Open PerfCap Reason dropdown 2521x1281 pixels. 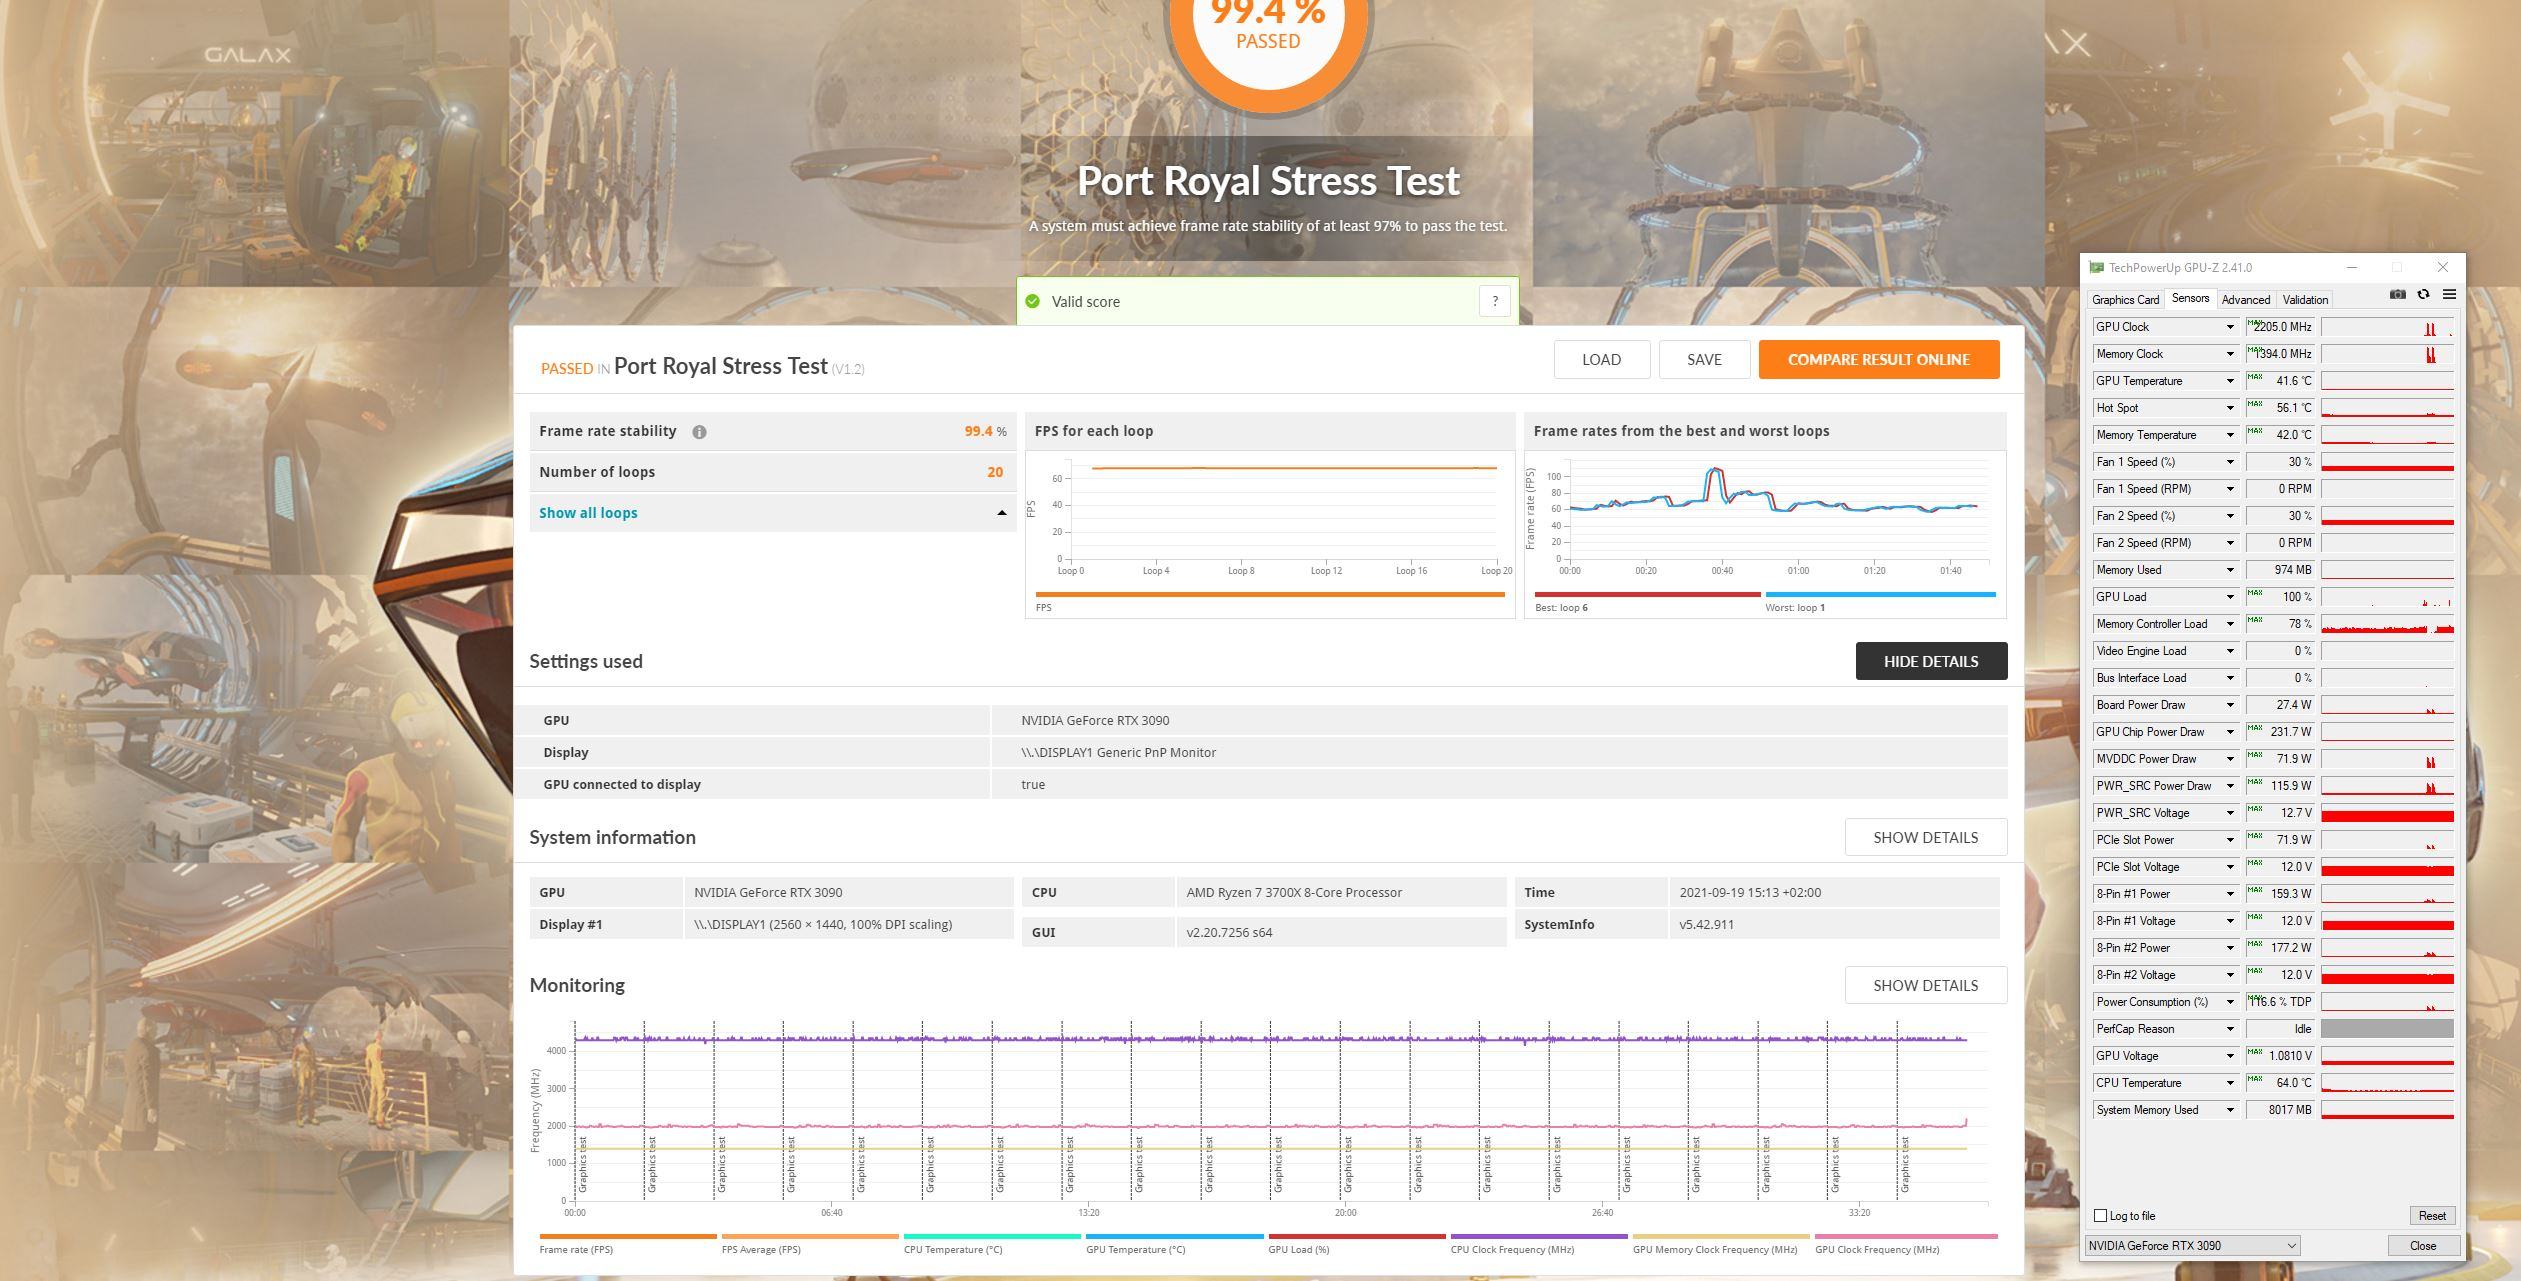(x=2229, y=1029)
